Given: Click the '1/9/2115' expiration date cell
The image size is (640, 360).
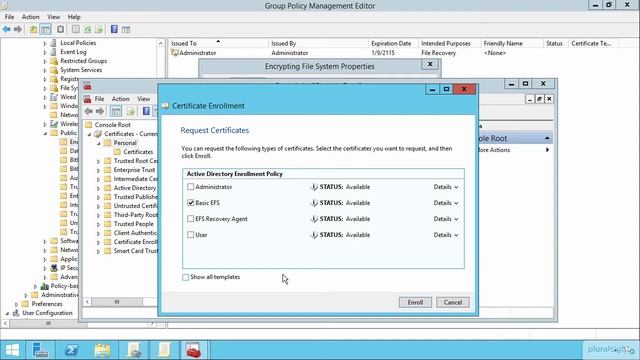Looking at the screenshot, I should tap(383, 53).
